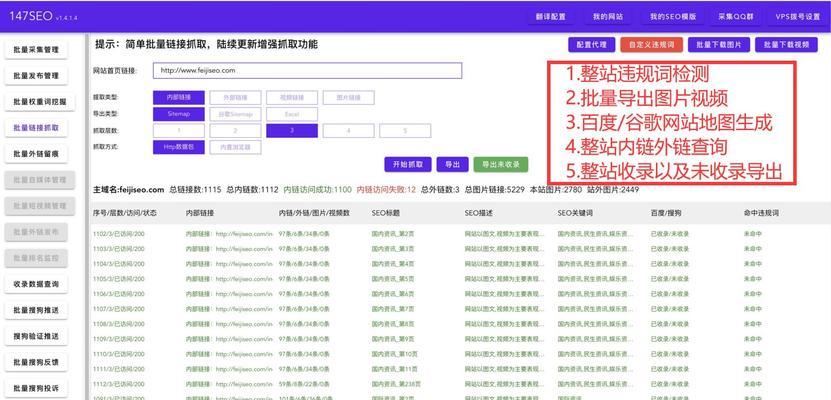Viewport: 831px width, 400px height.
Task: Click the SEO title 国内资讯_第10页
Action: click(x=394, y=354)
